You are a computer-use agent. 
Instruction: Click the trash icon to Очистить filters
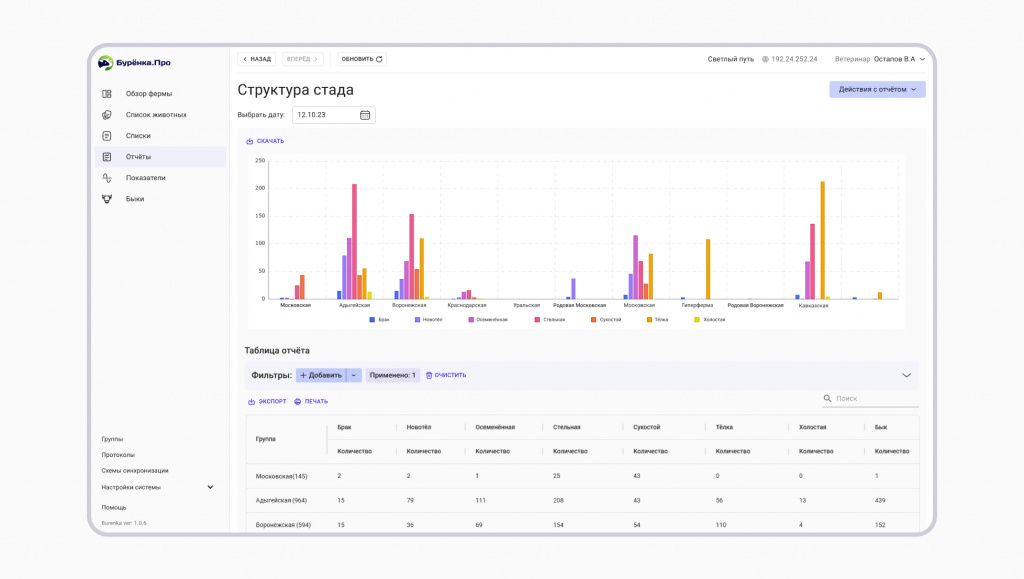pos(429,375)
